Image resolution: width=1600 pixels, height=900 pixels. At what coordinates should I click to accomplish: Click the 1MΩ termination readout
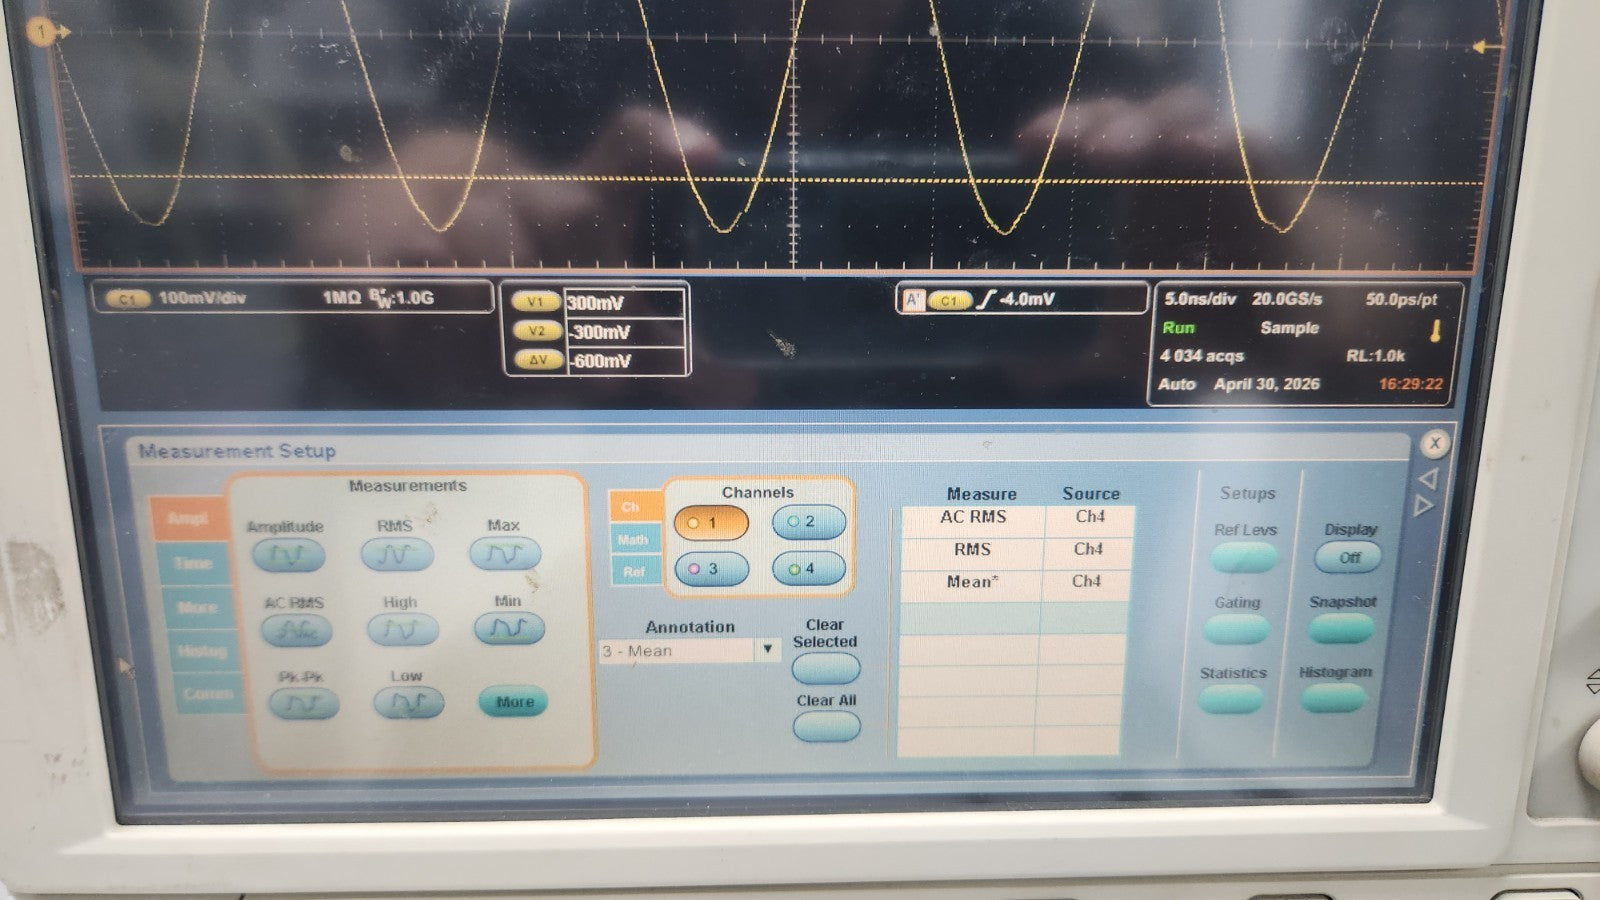click(x=341, y=297)
